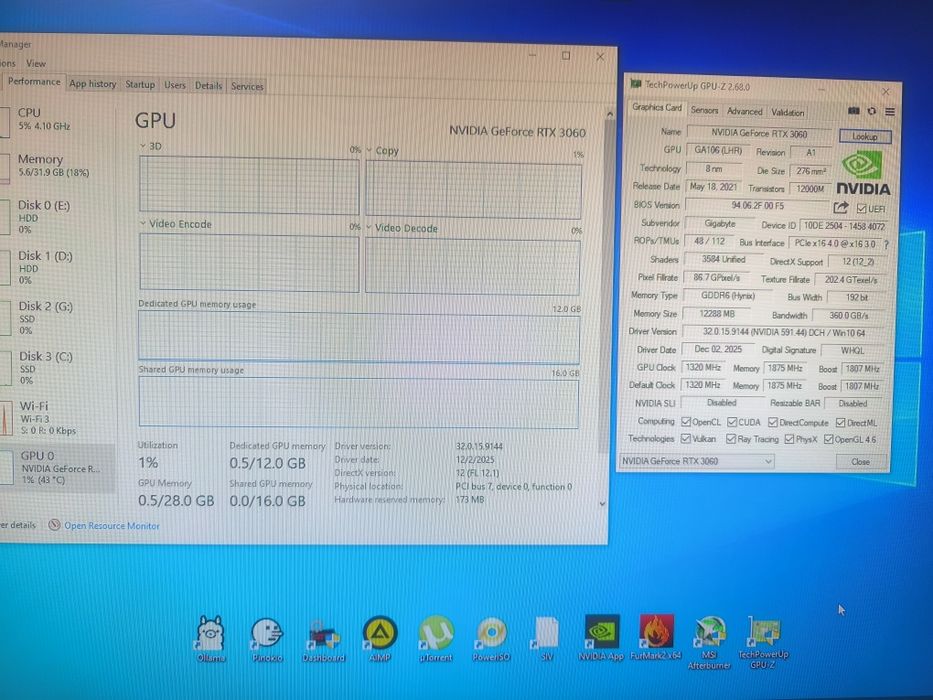This screenshot has width=933, height=700.
Task: Switch to the Details tab
Action: pyautogui.click(x=208, y=86)
